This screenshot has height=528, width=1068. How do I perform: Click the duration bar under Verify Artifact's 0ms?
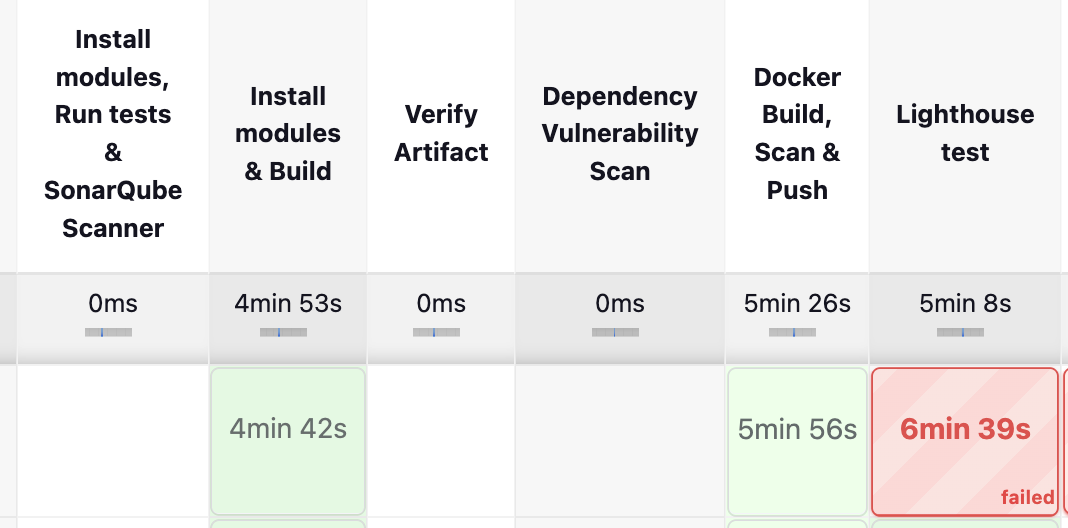click(x=437, y=332)
